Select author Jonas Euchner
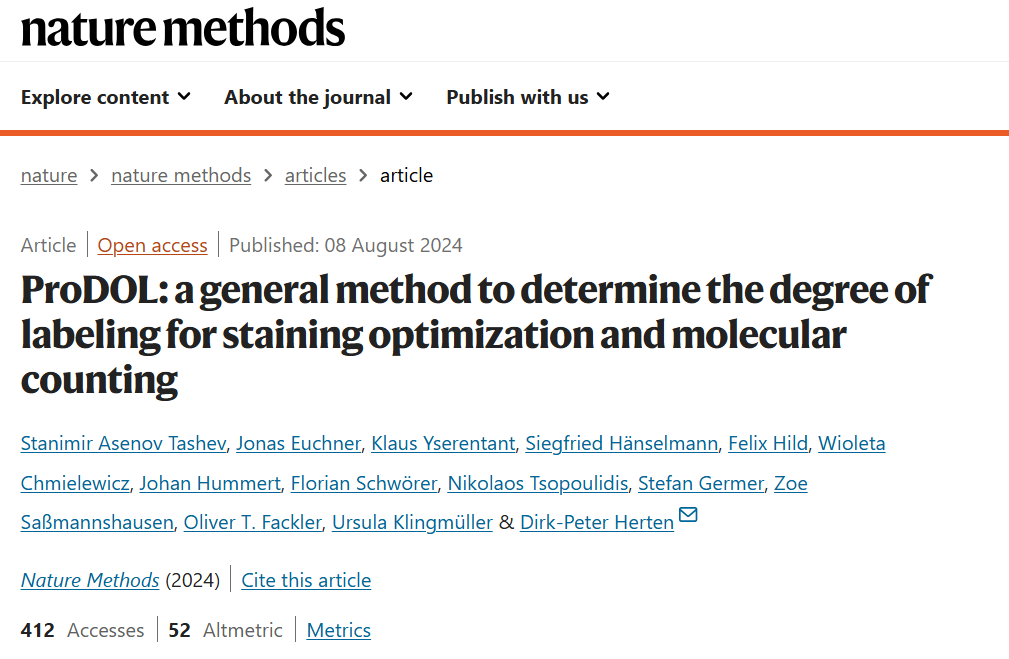This screenshot has height=659, width=1009. click(299, 443)
